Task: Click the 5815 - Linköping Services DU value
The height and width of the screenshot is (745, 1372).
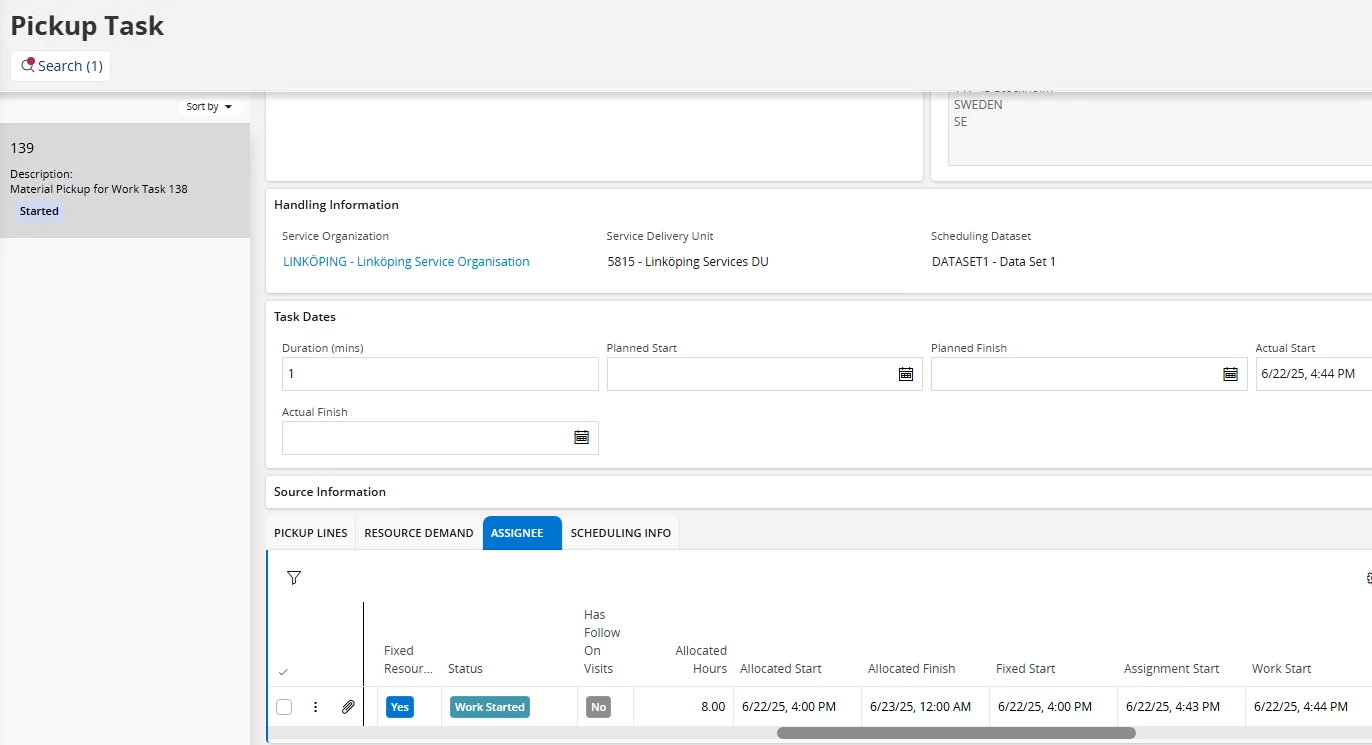Action: pos(688,262)
